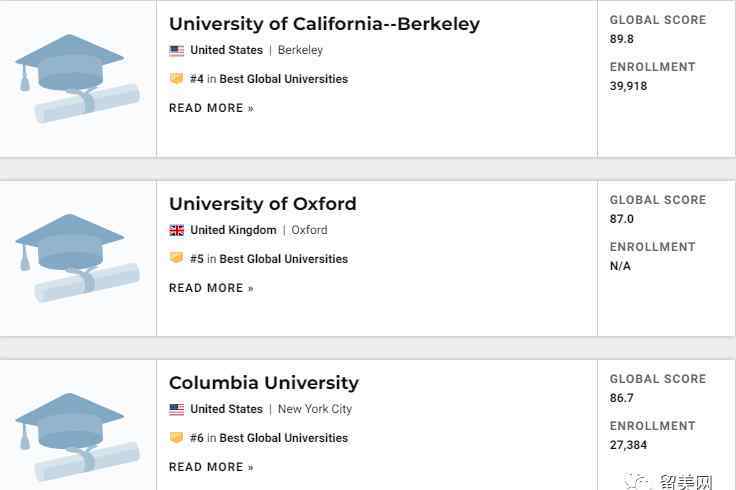Click the United Kingdom flag icon
The height and width of the screenshot is (490, 736).
(176, 230)
